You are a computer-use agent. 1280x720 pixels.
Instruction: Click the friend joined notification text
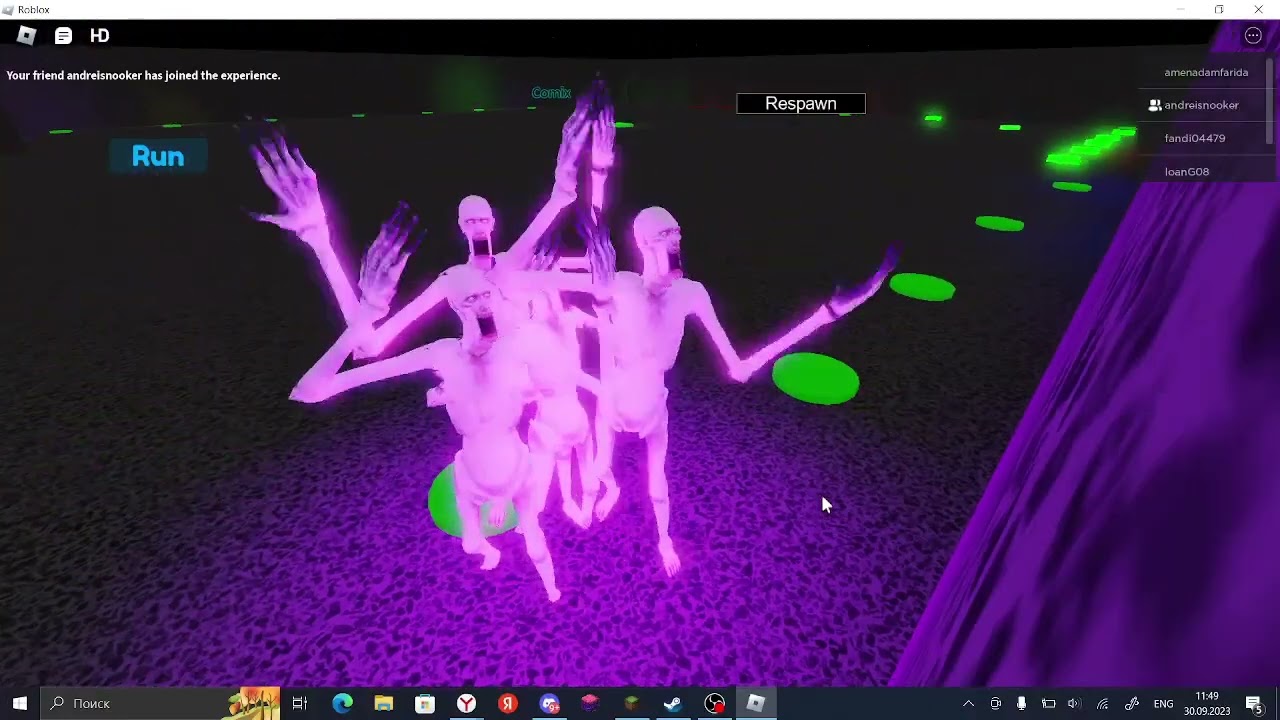click(143, 75)
